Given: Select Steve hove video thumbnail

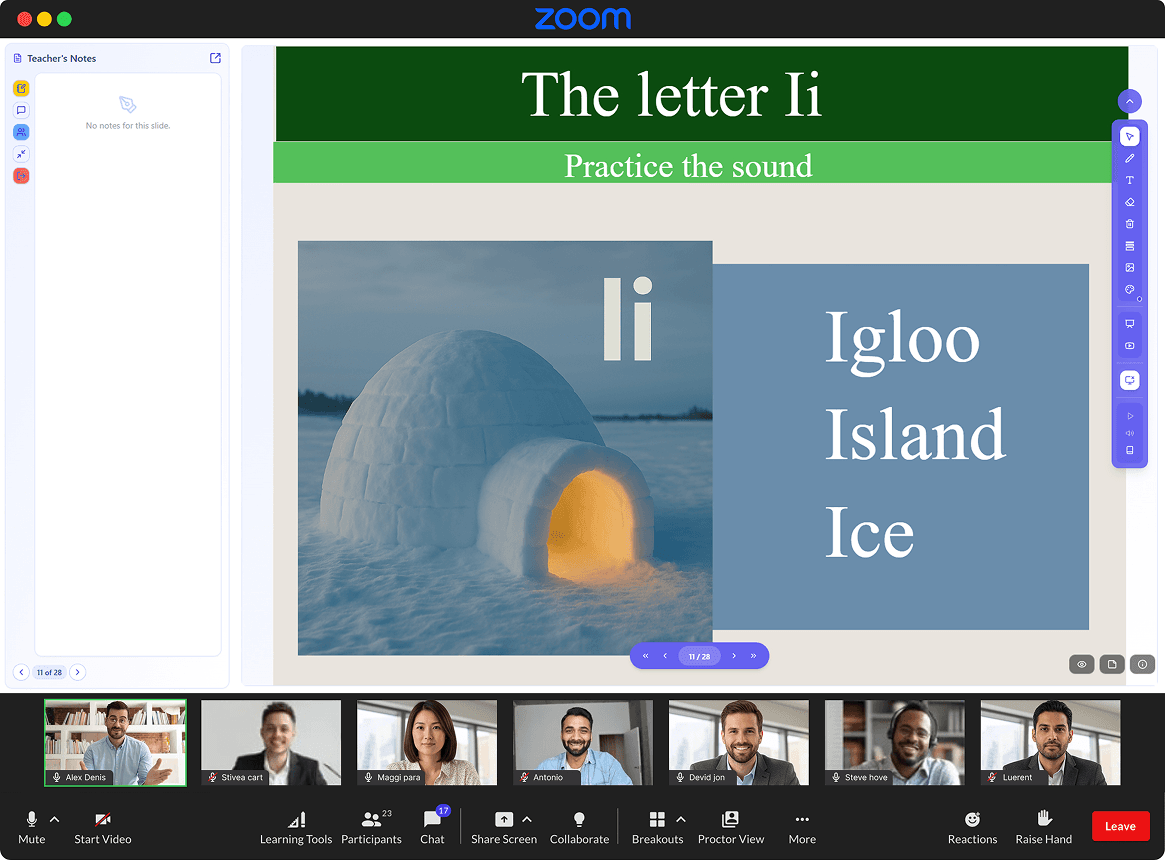Looking at the screenshot, I should [895, 742].
